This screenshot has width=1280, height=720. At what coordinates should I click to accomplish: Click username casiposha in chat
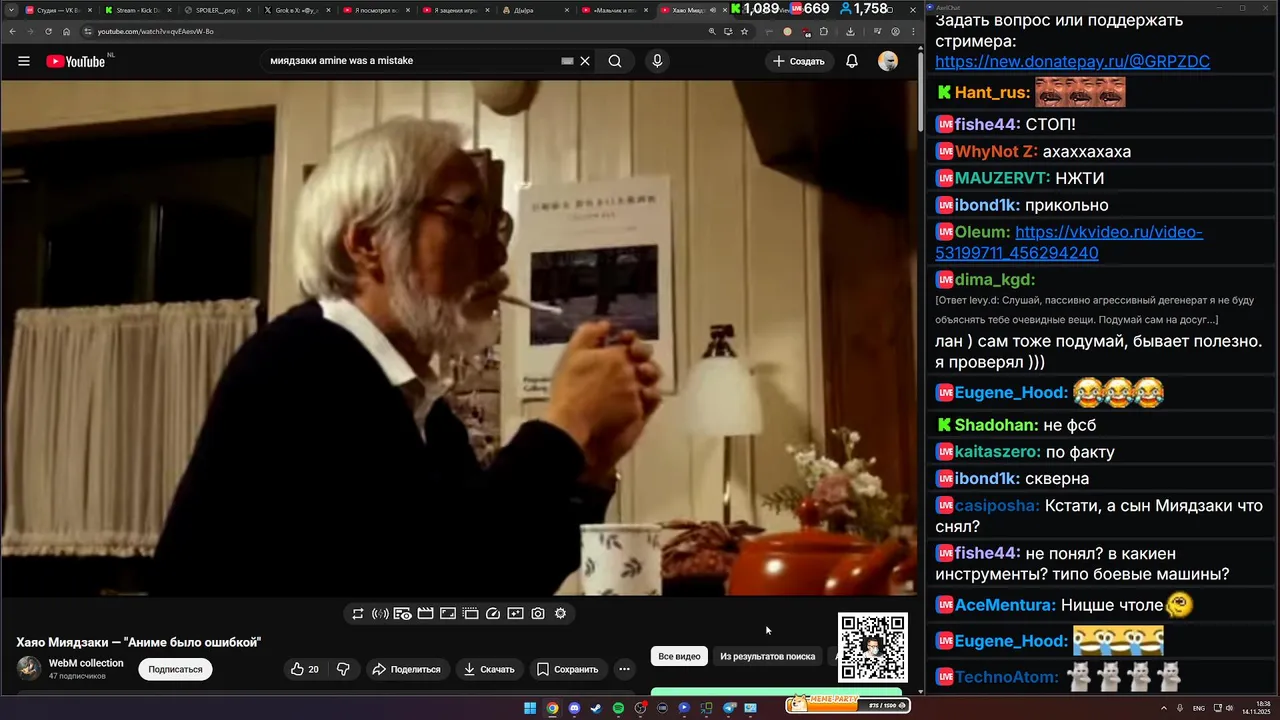point(996,506)
